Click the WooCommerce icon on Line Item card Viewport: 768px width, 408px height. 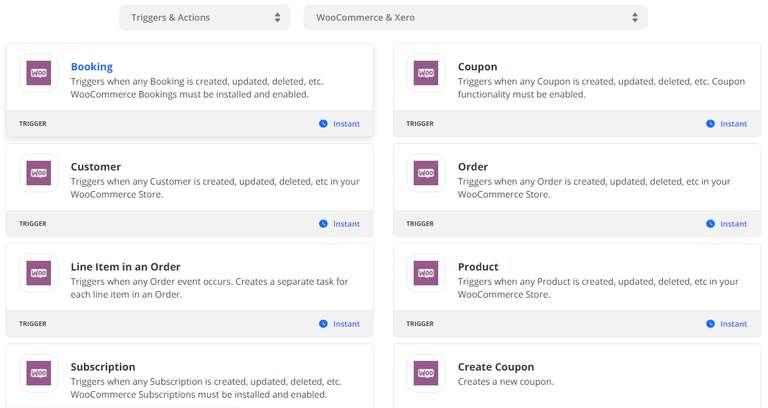[39, 273]
